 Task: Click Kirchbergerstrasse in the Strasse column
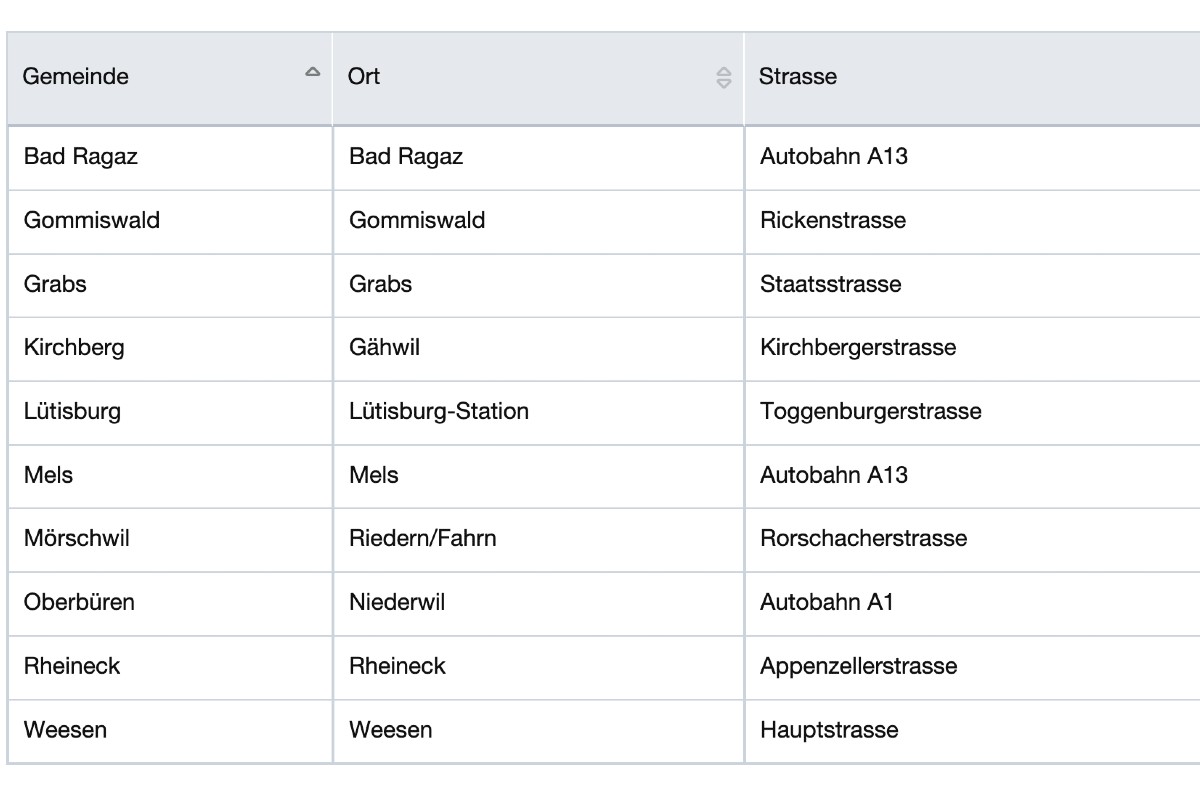(x=857, y=348)
